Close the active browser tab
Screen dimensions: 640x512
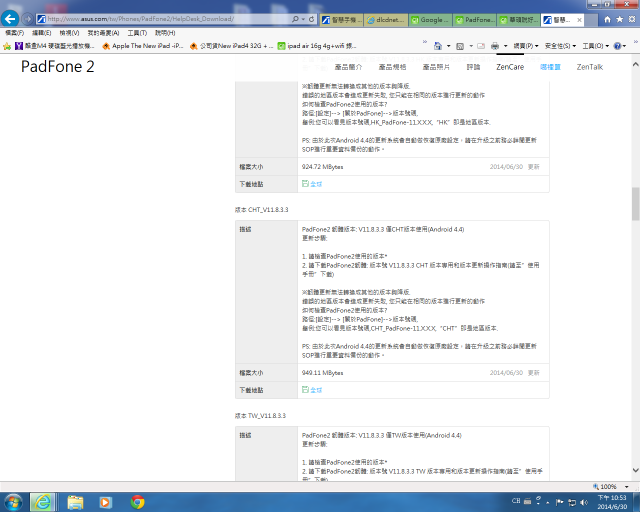[x=579, y=20]
